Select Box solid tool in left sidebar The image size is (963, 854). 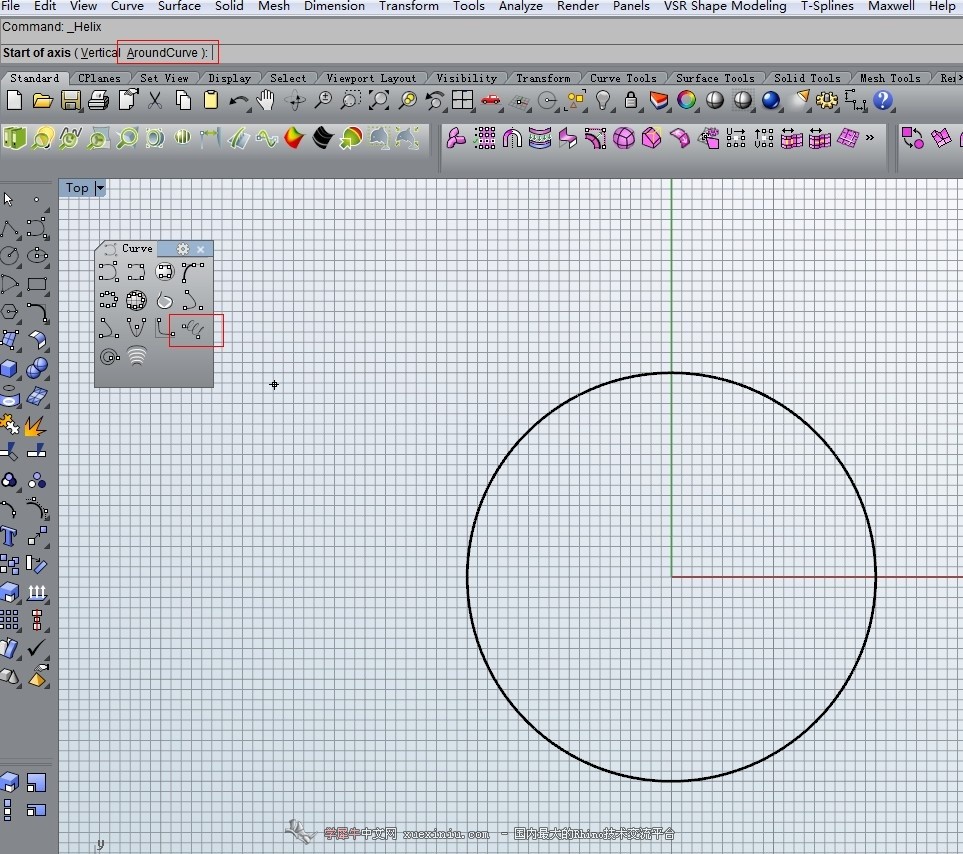(x=9, y=368)
